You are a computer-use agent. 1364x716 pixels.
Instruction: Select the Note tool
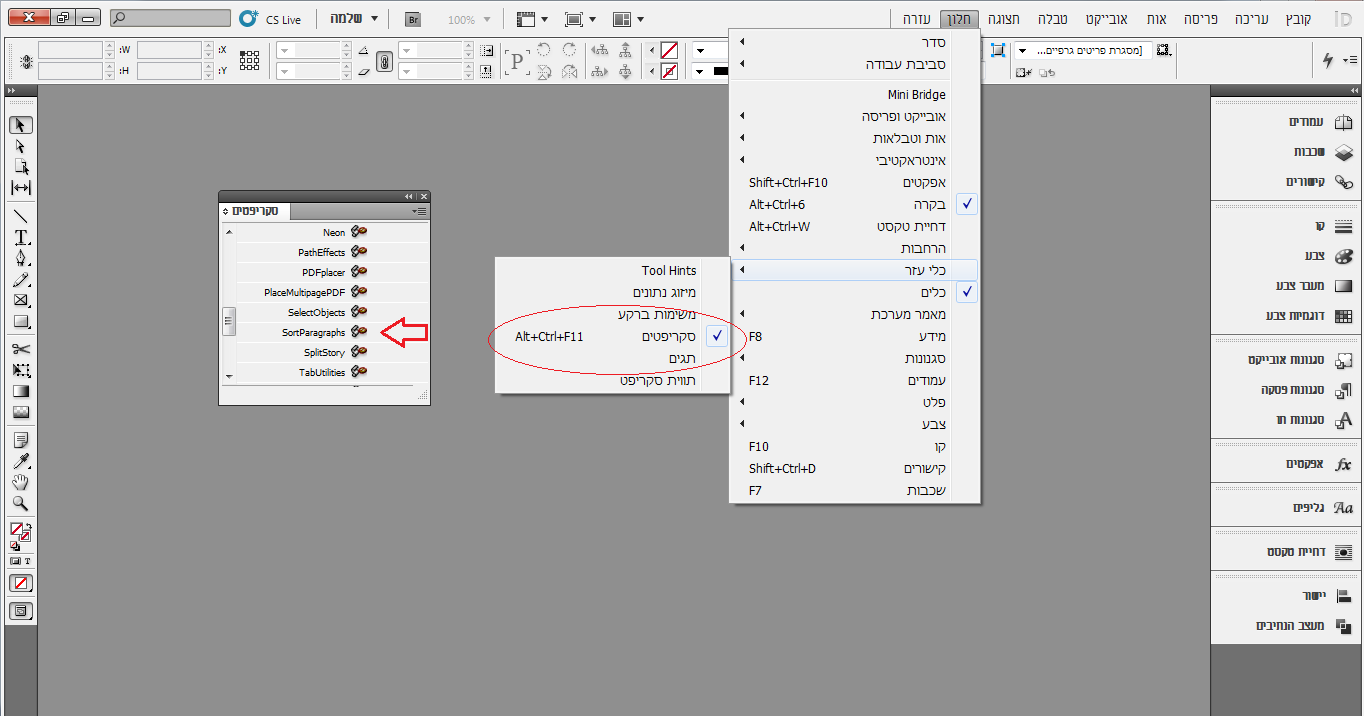coord(21,440)
